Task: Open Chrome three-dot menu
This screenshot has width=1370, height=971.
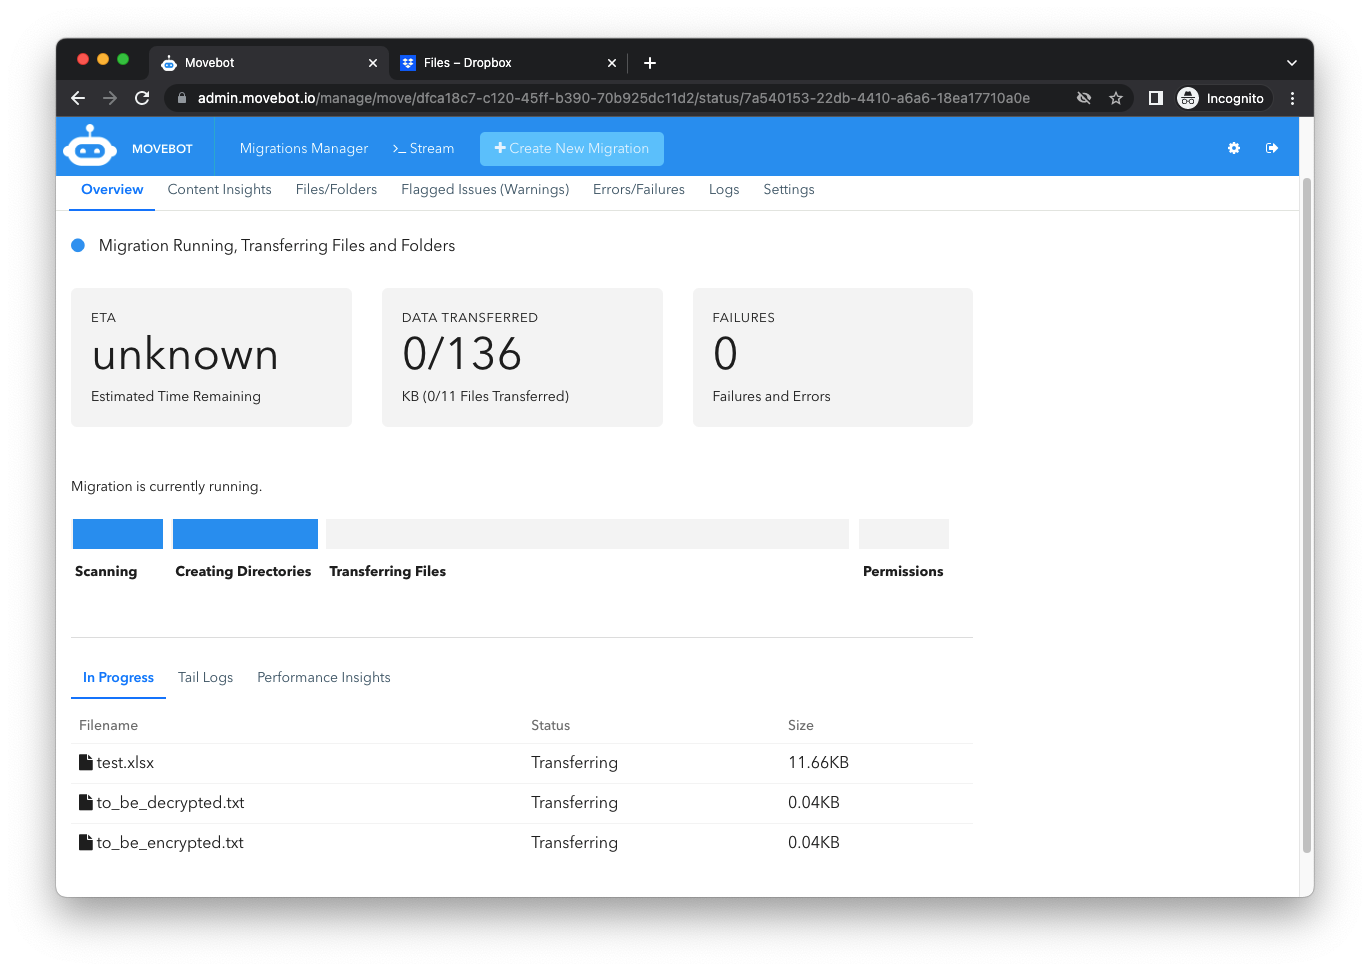Action: [x=1292, y=98]
